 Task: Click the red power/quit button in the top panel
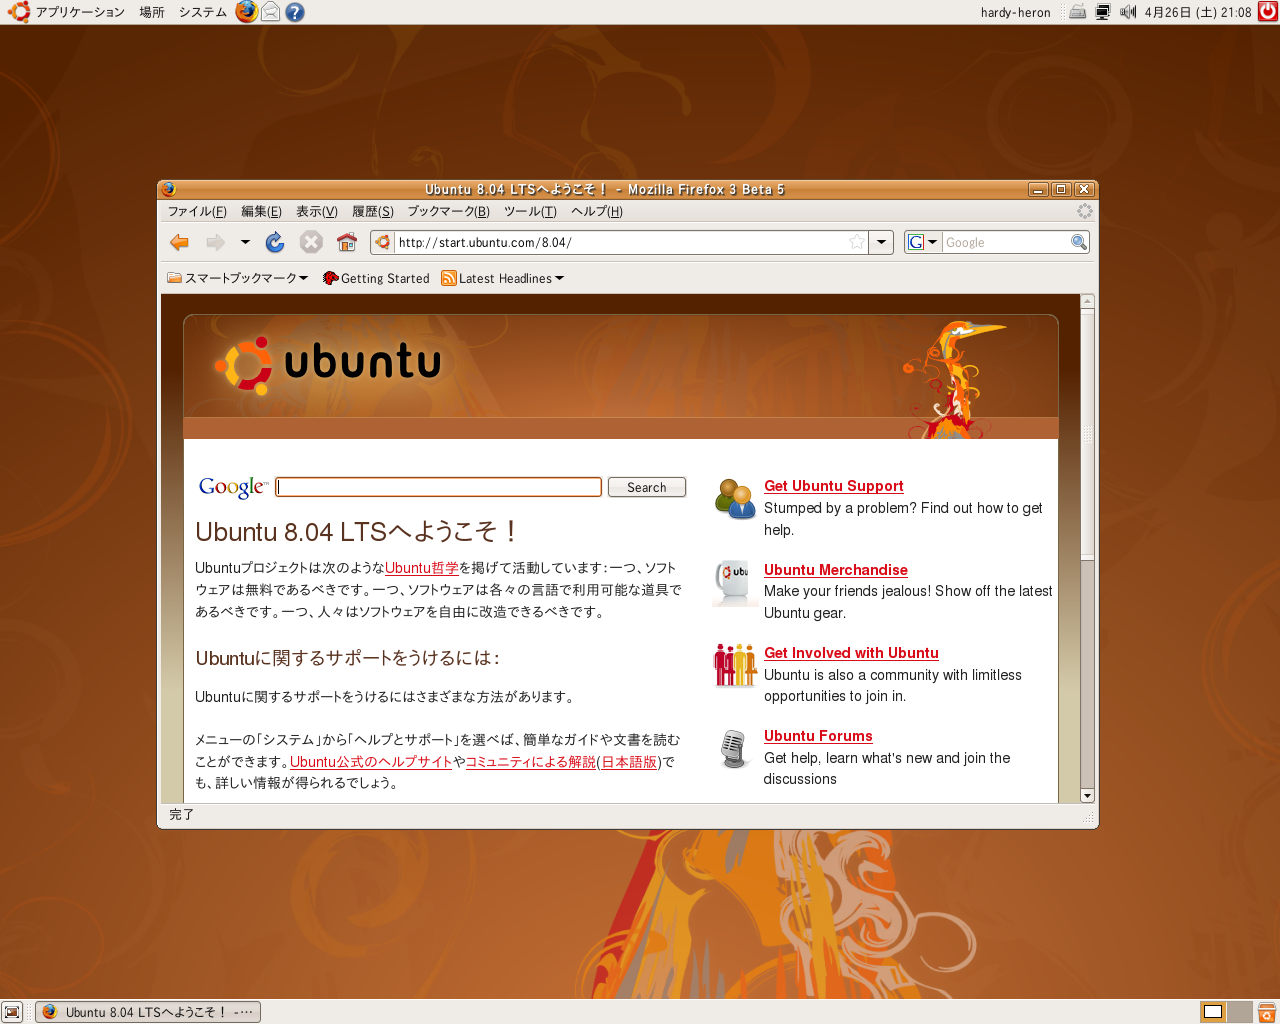(1268, 12)
